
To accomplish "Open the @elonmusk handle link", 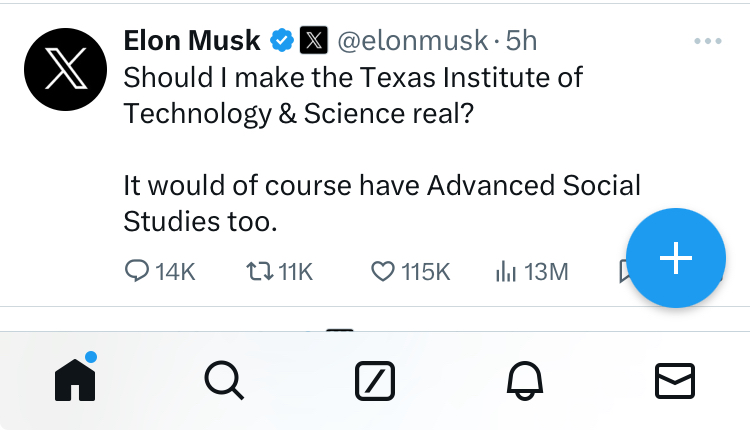I will pos(411,41).
